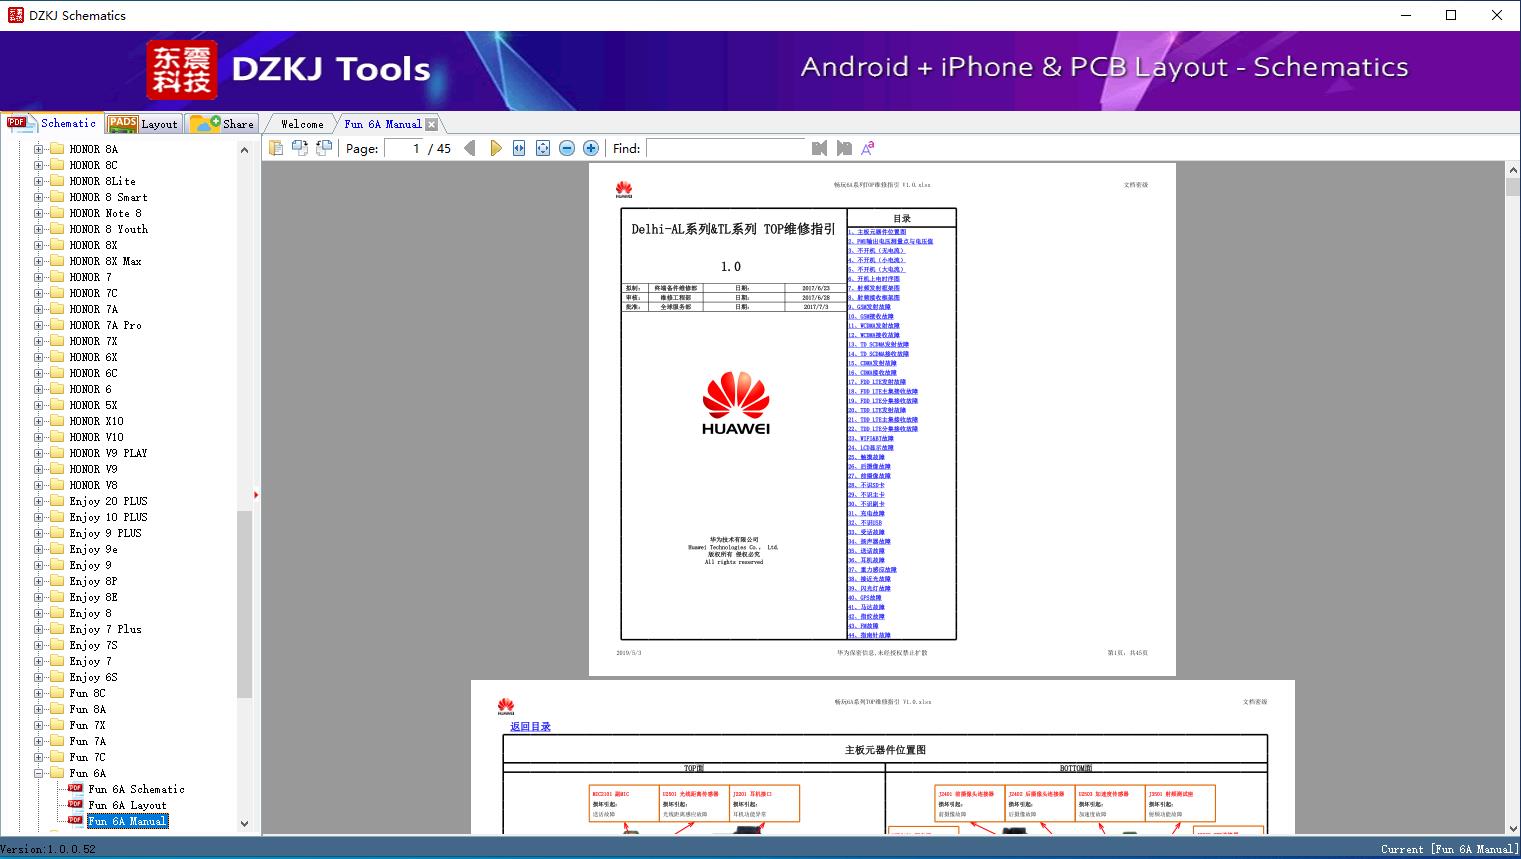Click the HONOR 7A Pro folder icon
The image size is (1521, 859).
pos(57,325)
